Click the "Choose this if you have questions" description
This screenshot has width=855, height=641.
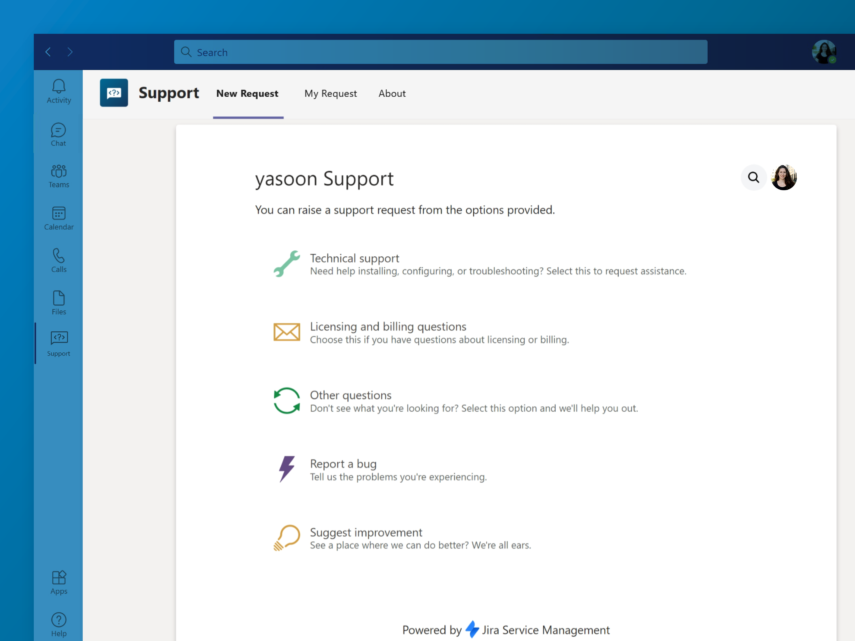pos(439,340)
